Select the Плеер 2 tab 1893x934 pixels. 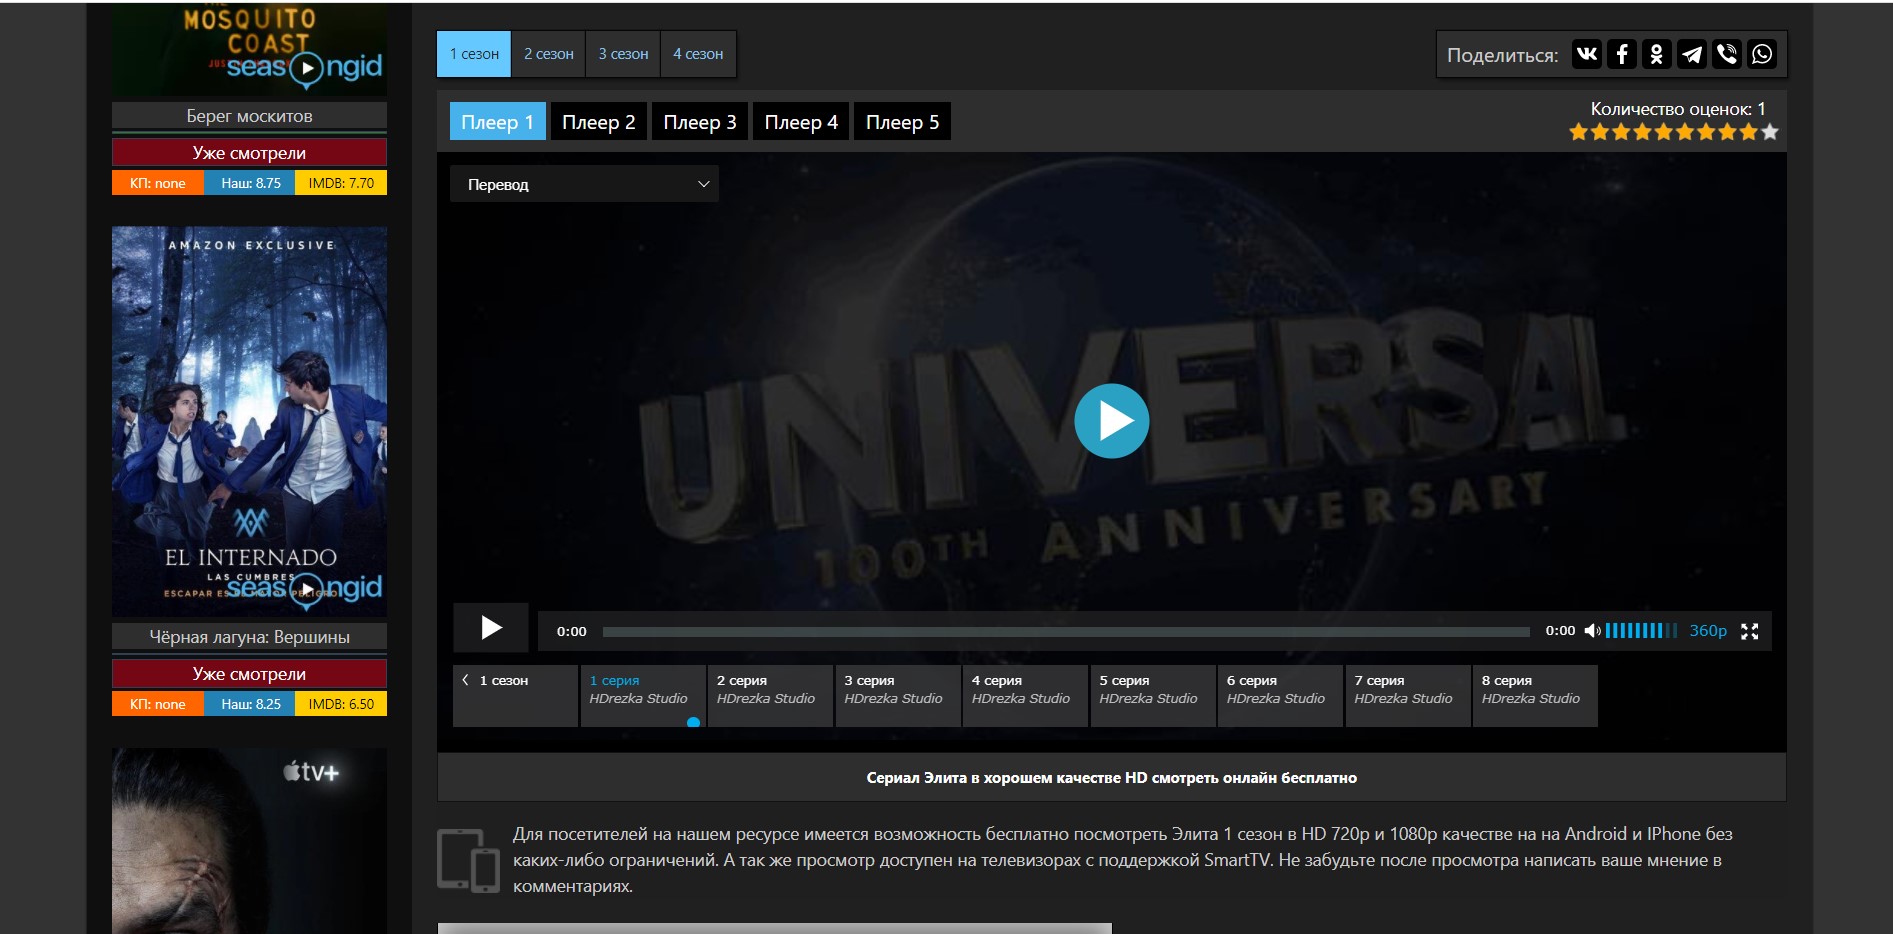pyautogui.click(x=599, y=122)
